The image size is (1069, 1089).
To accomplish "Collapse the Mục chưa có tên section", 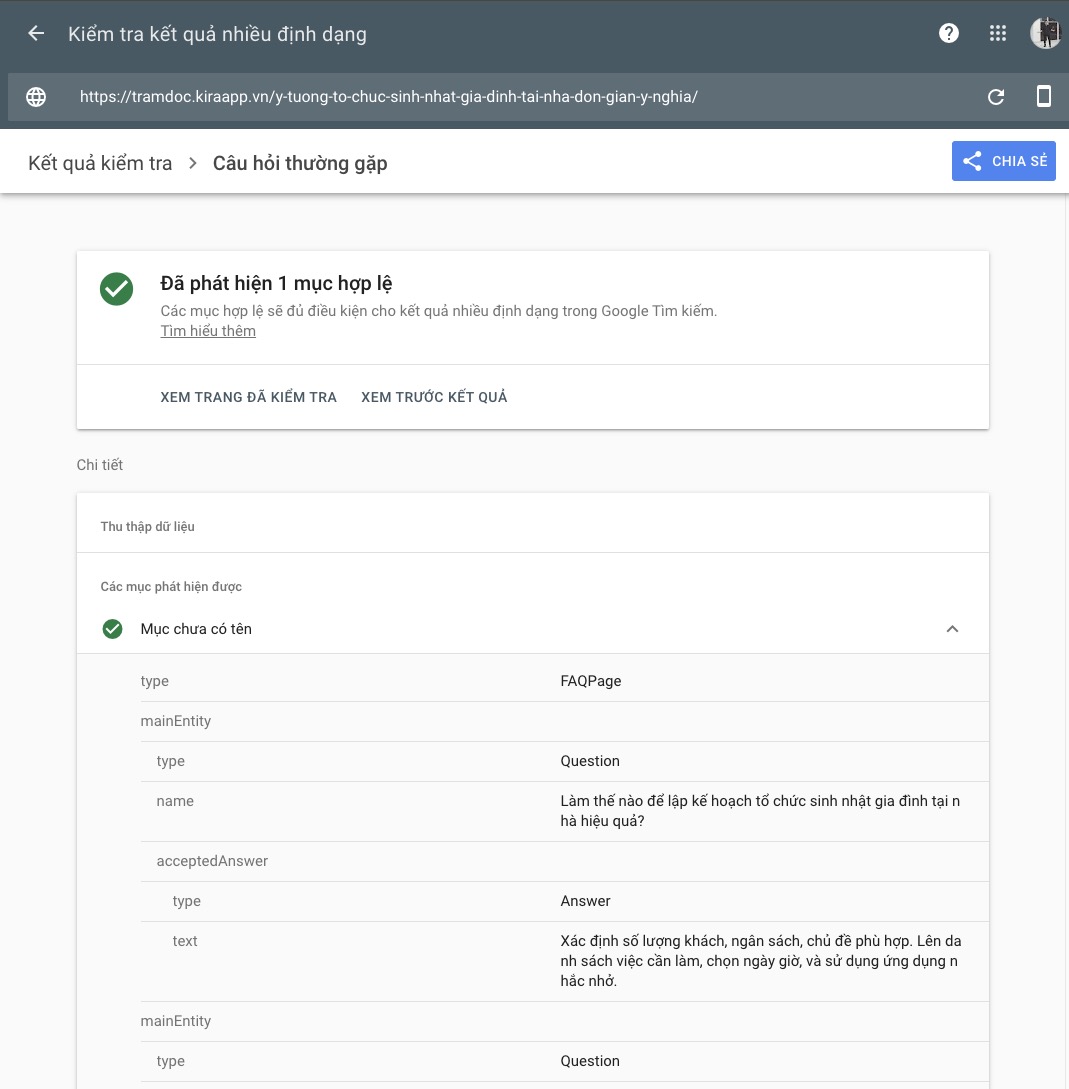I will point(952,629).
